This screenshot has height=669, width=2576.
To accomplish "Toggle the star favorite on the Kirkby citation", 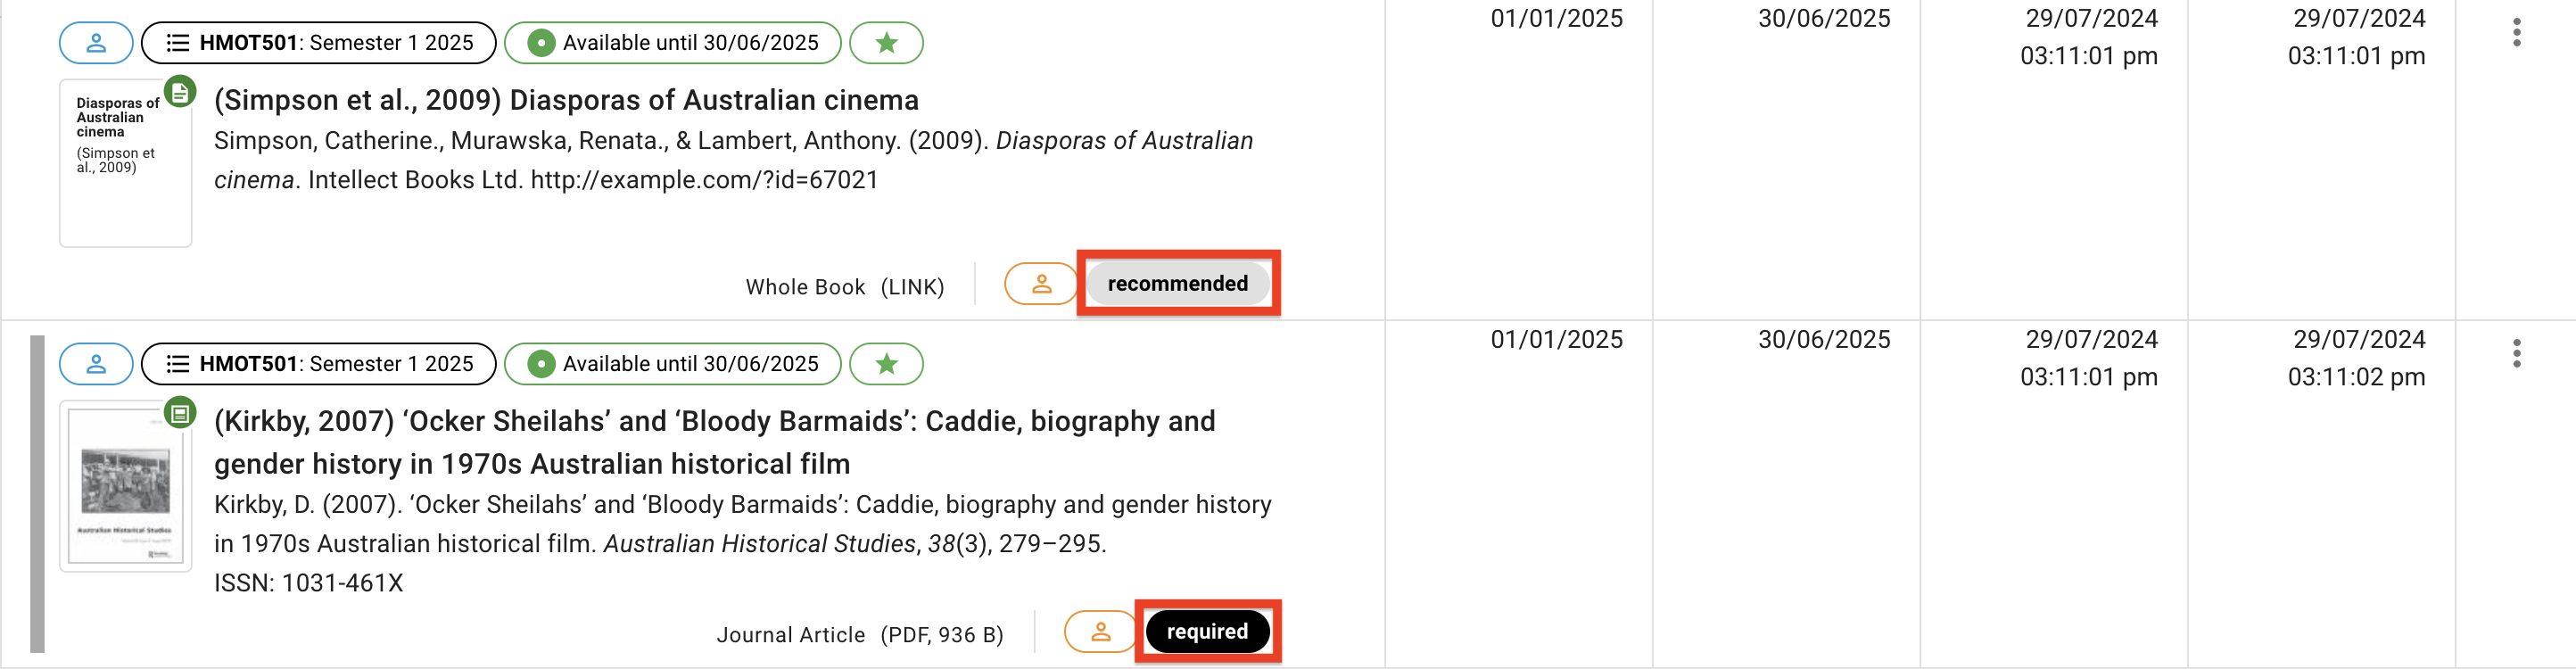I will [886, 364].
